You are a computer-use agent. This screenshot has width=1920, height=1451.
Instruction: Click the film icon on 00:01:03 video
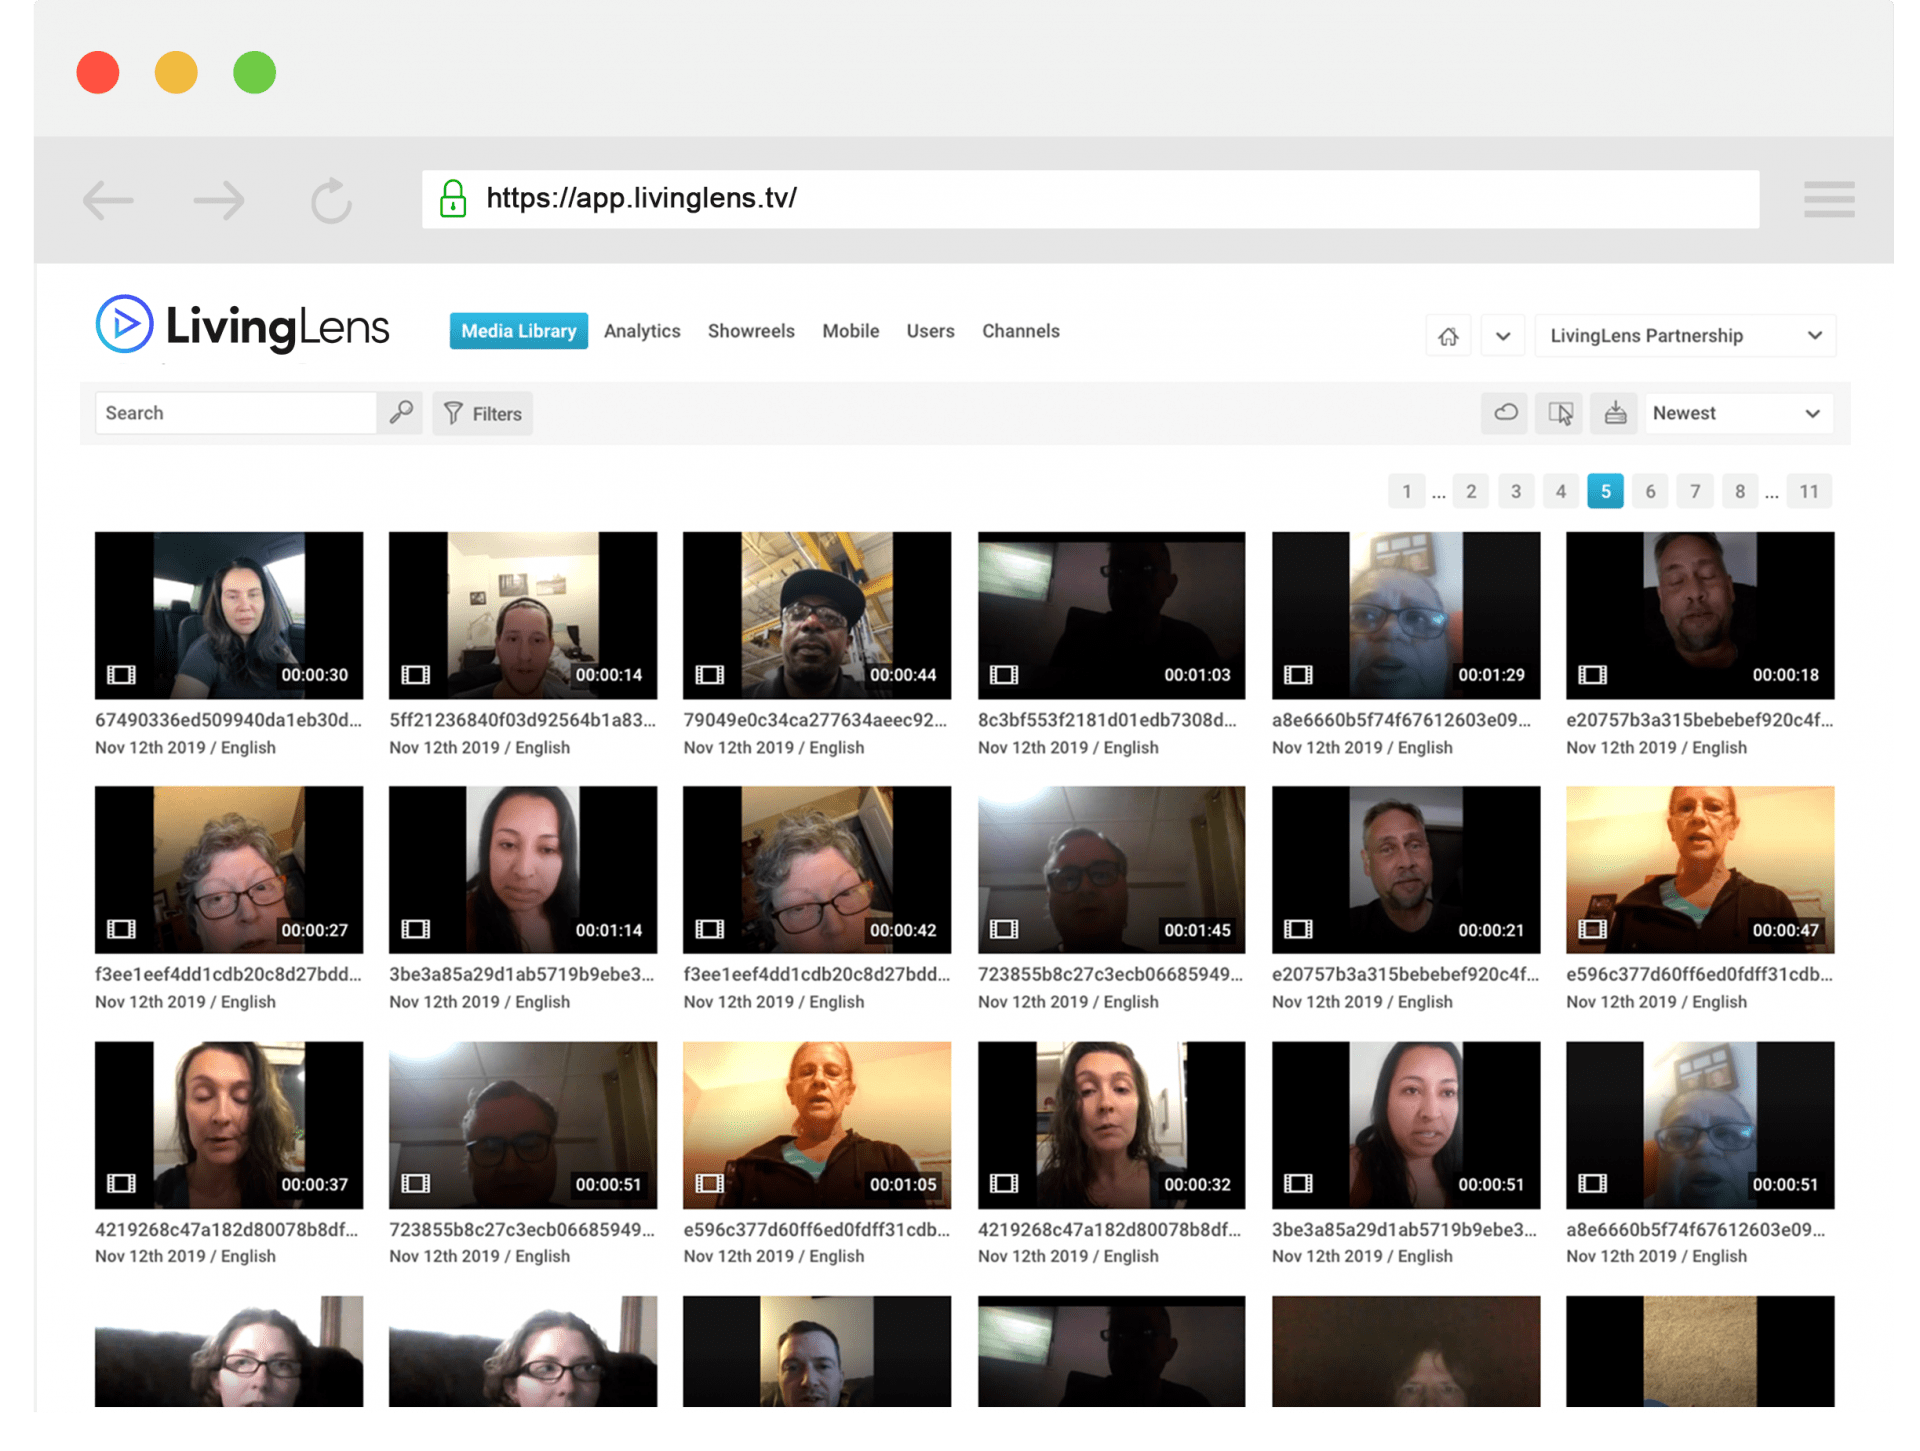tap(1004, 675)
